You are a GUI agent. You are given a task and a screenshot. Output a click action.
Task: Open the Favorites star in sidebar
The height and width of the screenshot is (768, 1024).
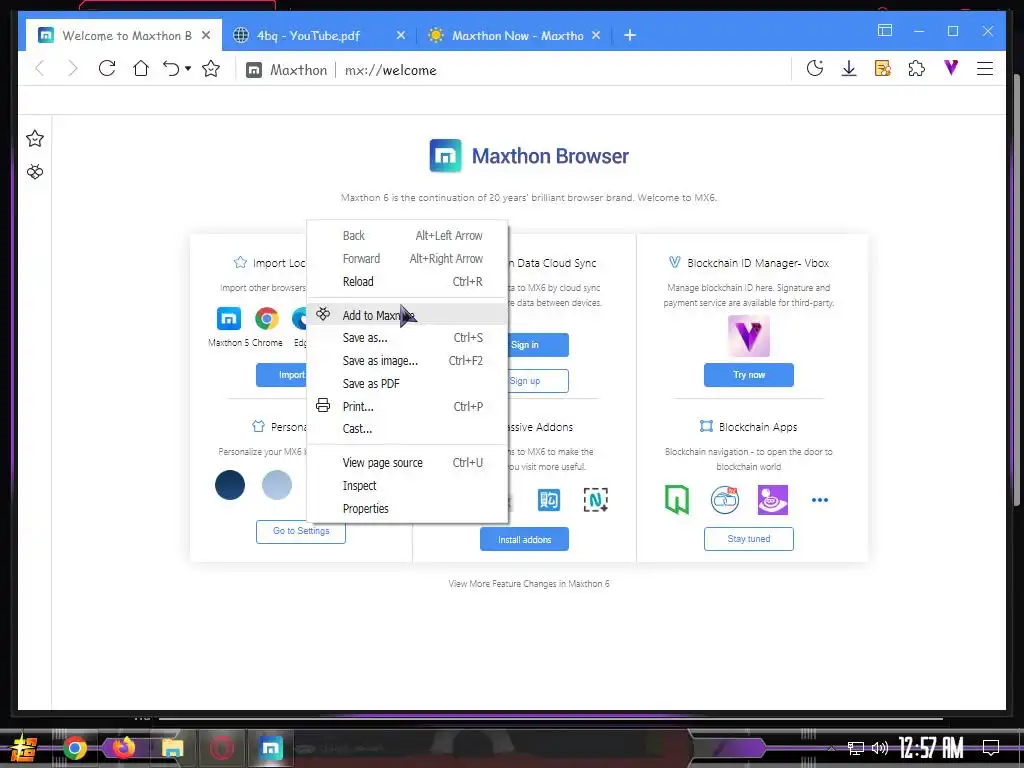pyautogui.click(x=35, y=138)
